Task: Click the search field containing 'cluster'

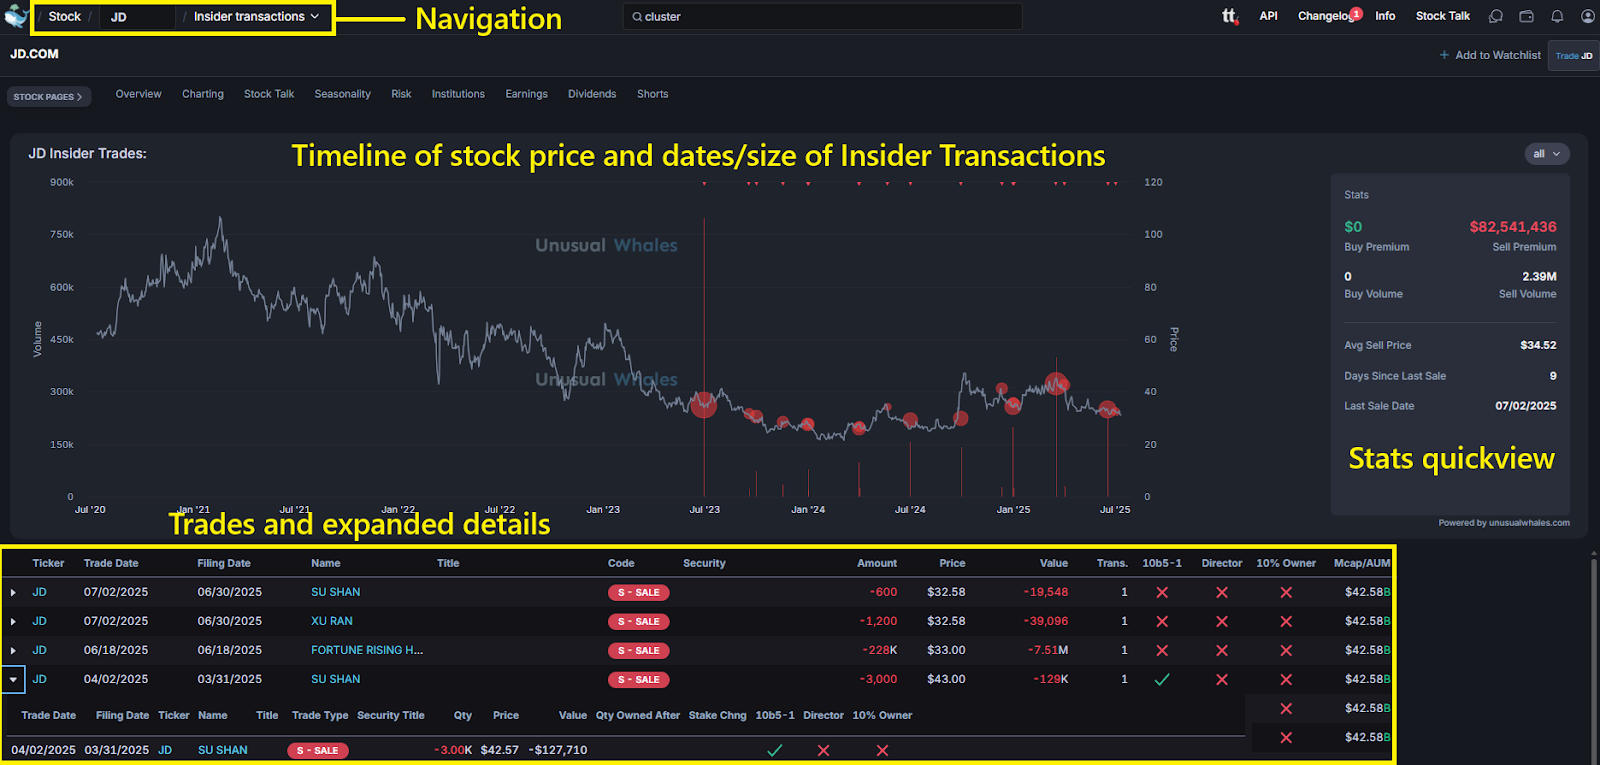Action: (822, 17)
